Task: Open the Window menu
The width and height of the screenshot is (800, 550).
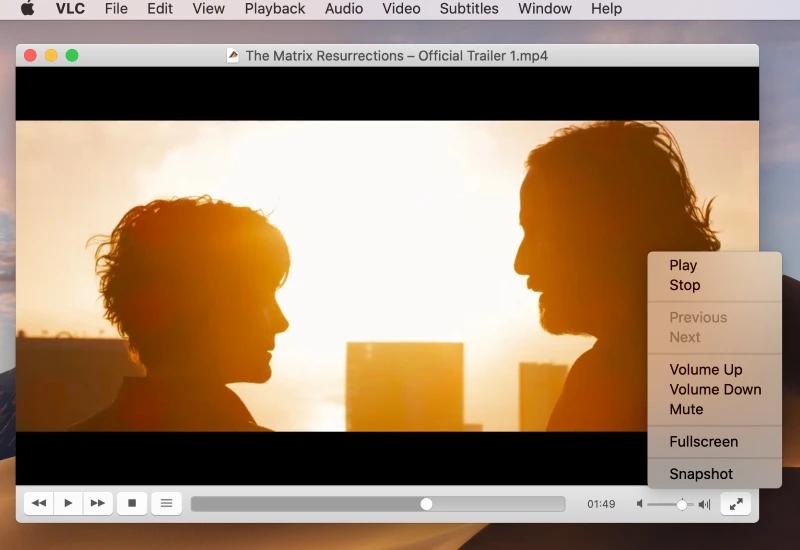Action: tap(545, 9)
